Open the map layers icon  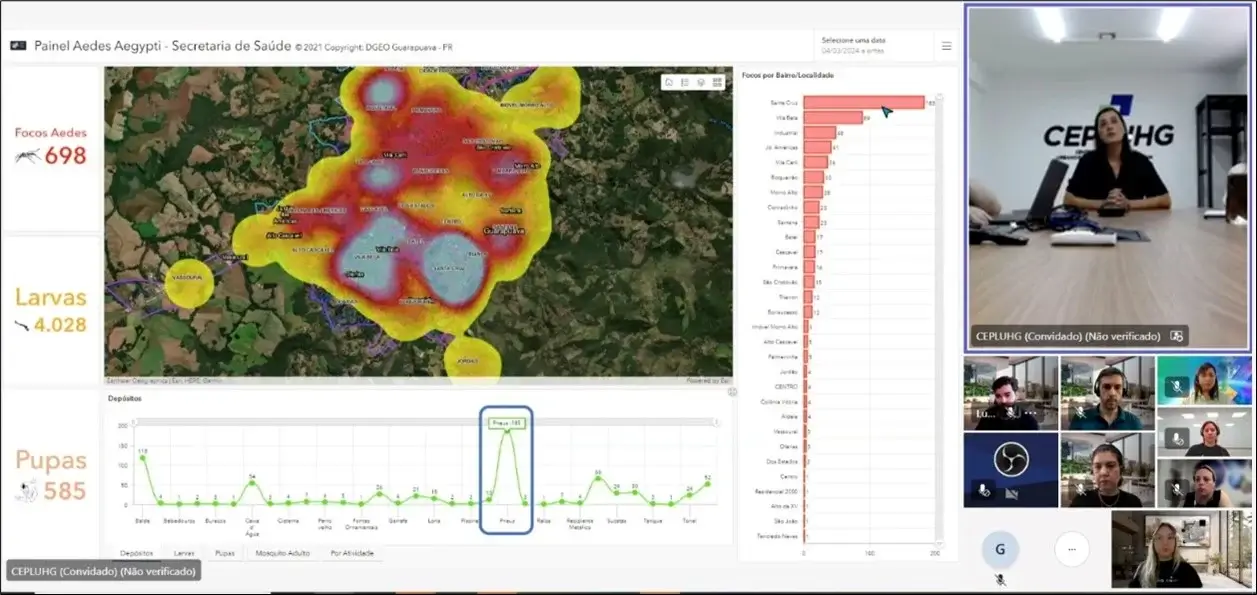[x=701, y=83]
